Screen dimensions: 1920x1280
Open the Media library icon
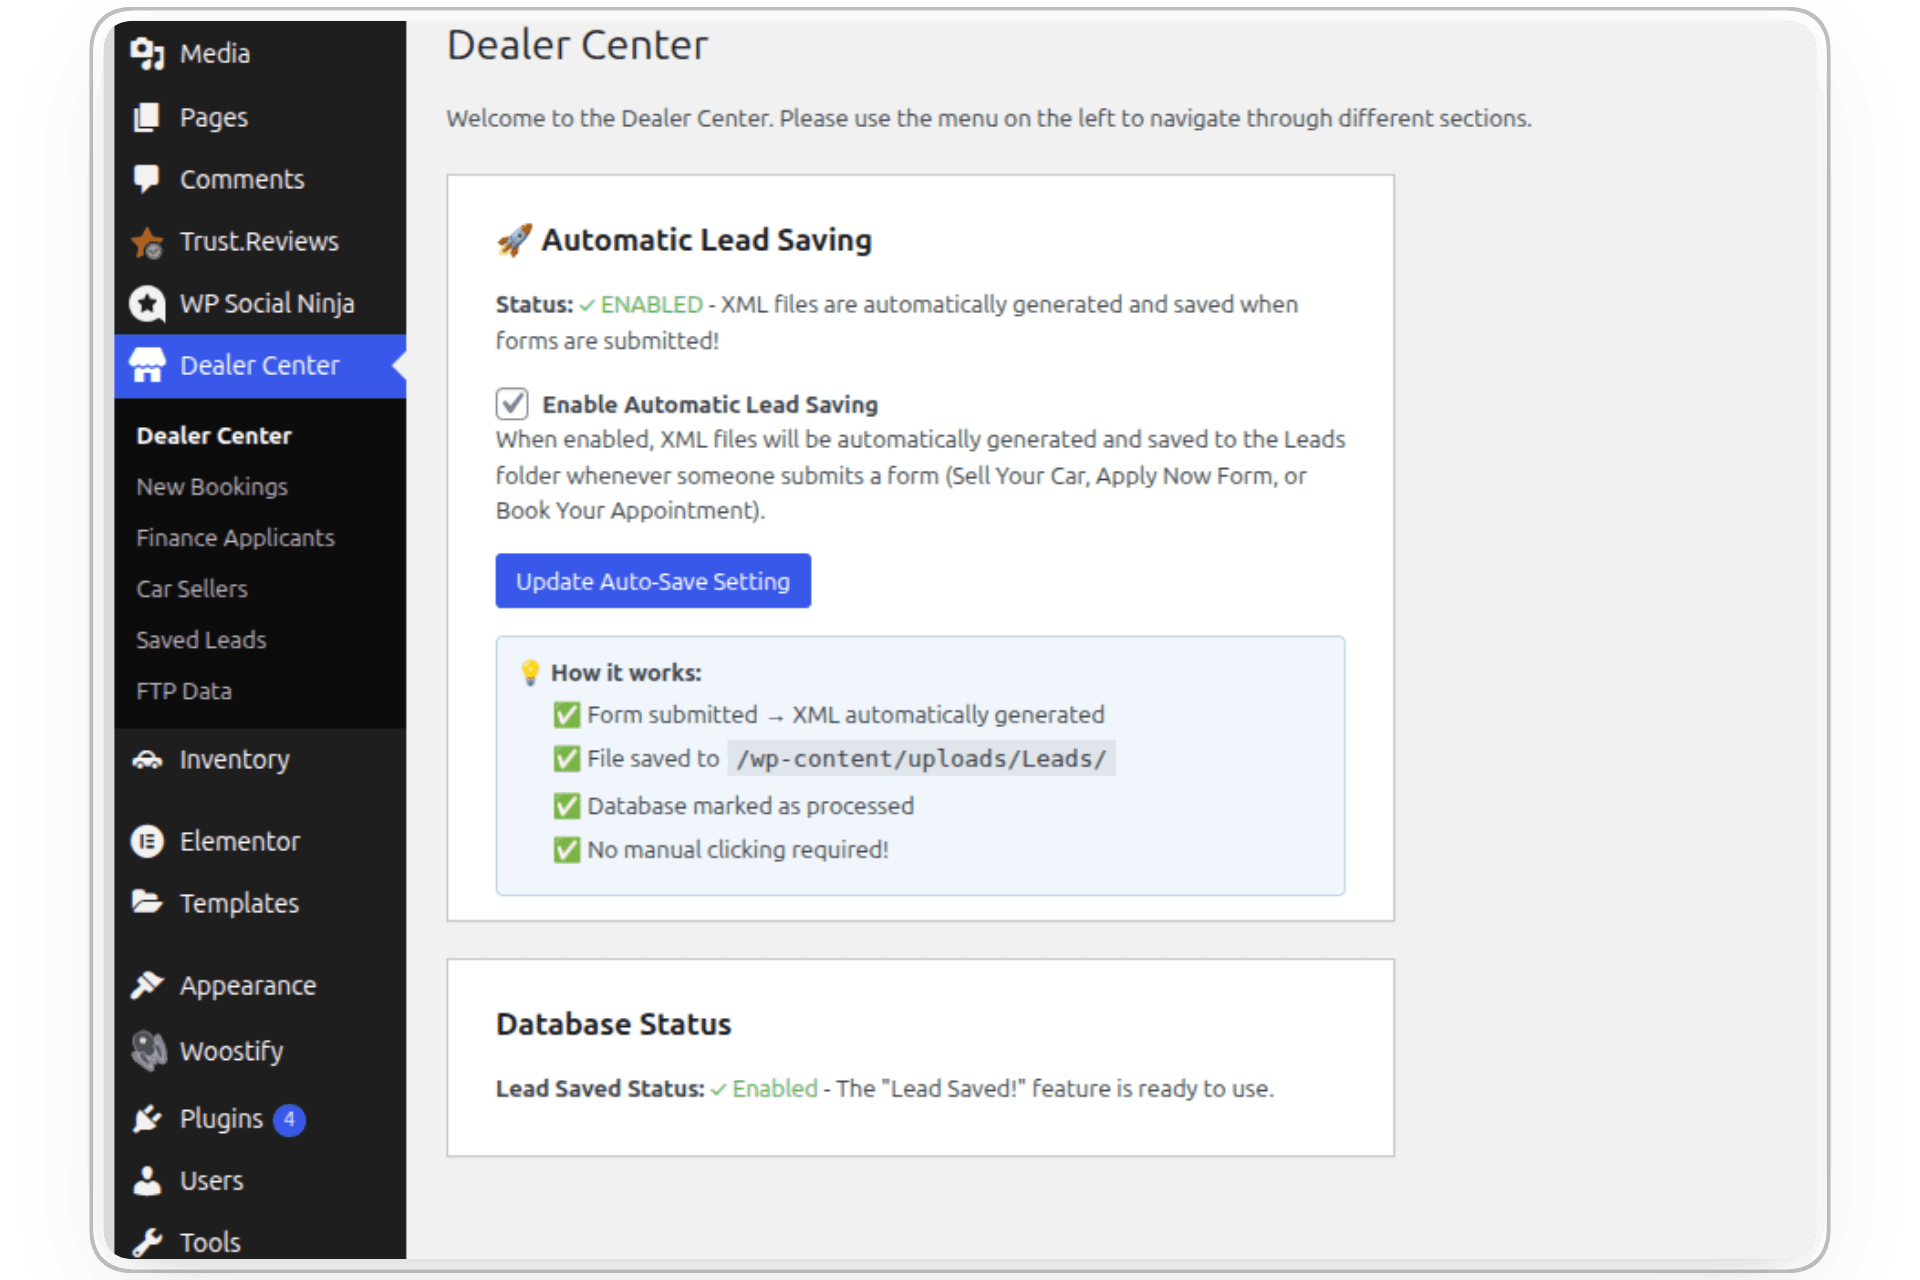click(148, 53)
